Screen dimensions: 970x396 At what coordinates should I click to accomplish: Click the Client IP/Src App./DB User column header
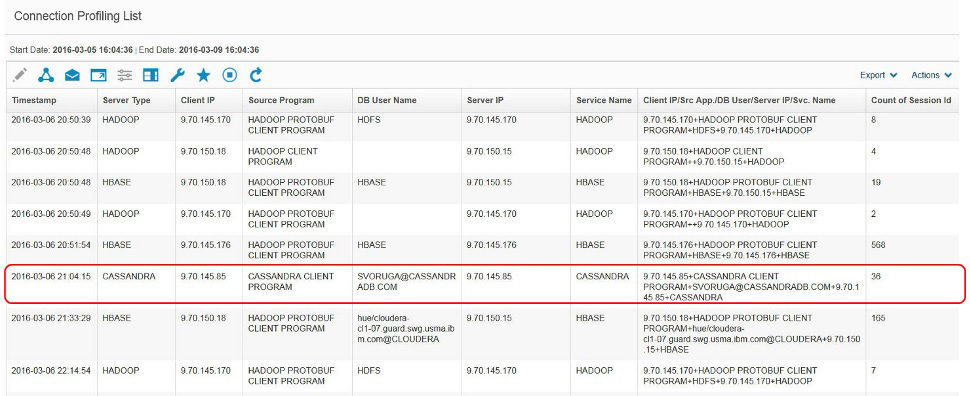[752, 100]
